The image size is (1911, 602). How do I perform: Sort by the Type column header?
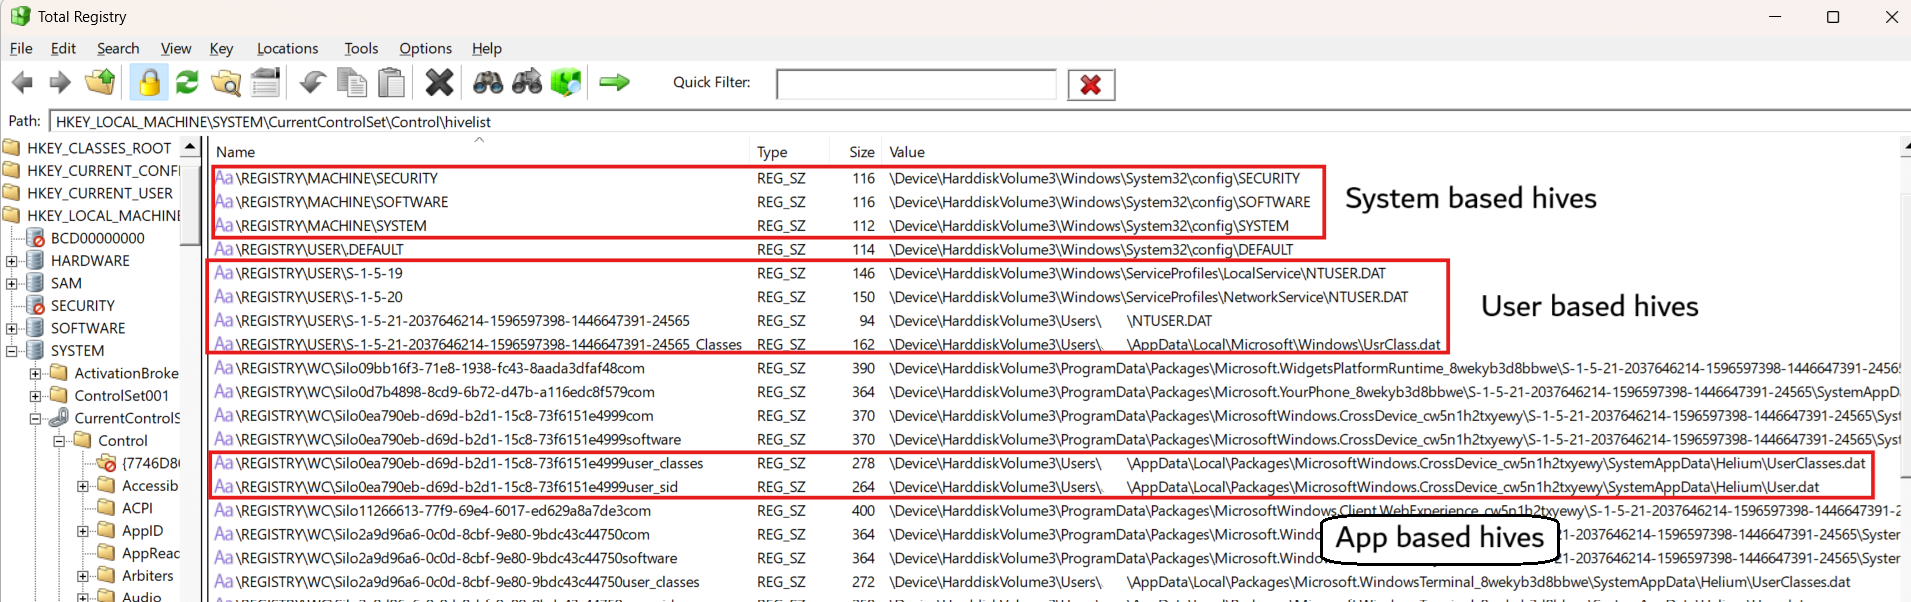point(789,151)
